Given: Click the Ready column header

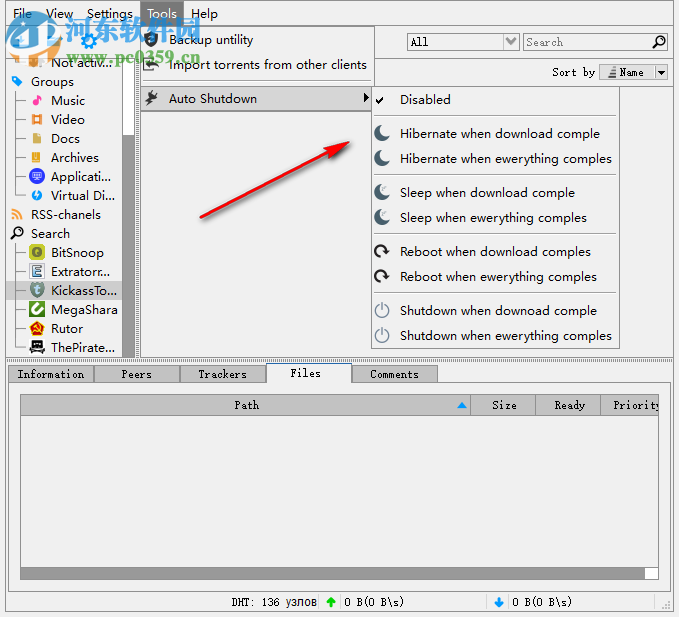Looking at the screenshot, I should click(569, 405).
